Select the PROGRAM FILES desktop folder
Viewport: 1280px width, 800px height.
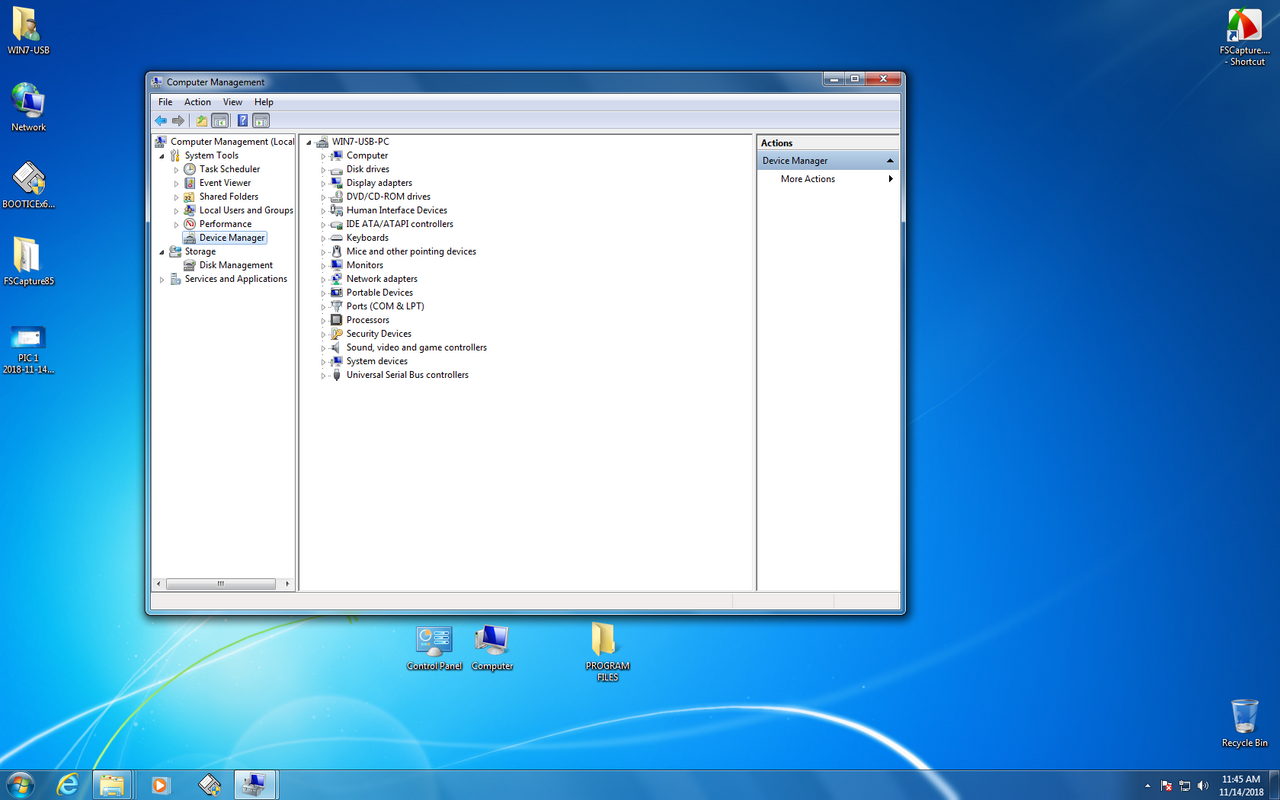pyautogui.click(x=607, y=653)
